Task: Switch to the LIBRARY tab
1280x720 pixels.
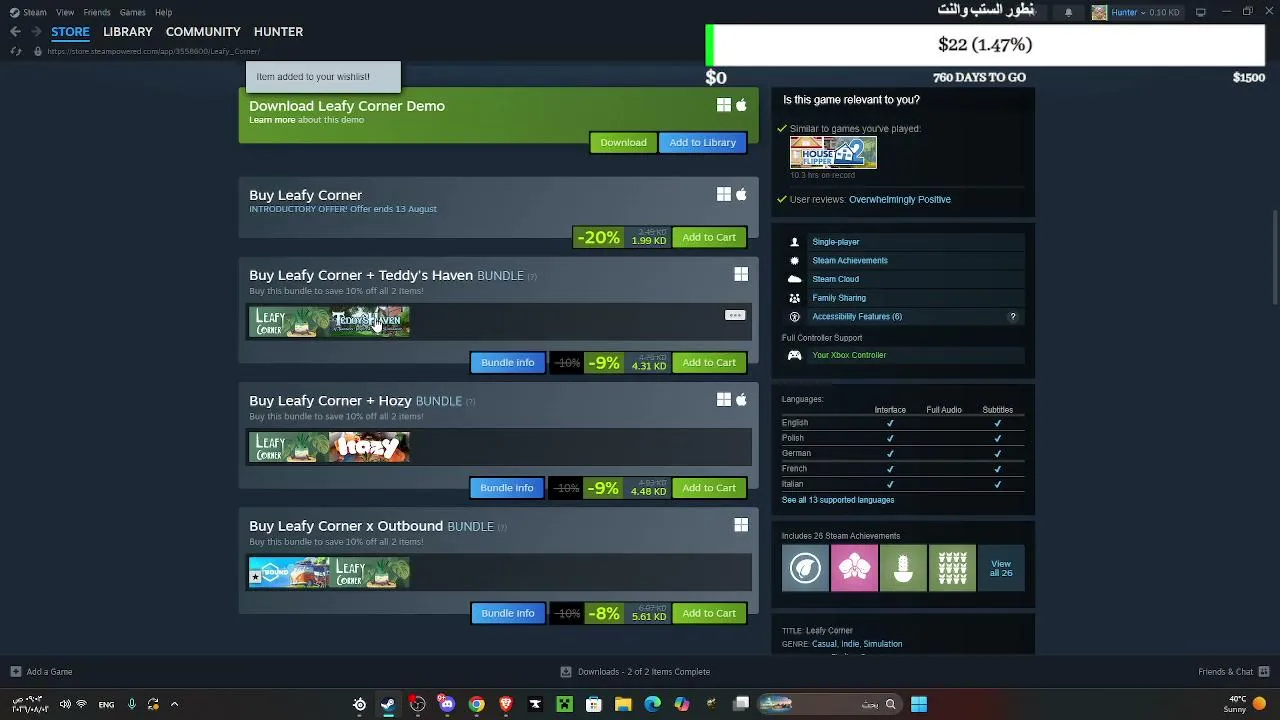Action: click(x=128, y=32)
